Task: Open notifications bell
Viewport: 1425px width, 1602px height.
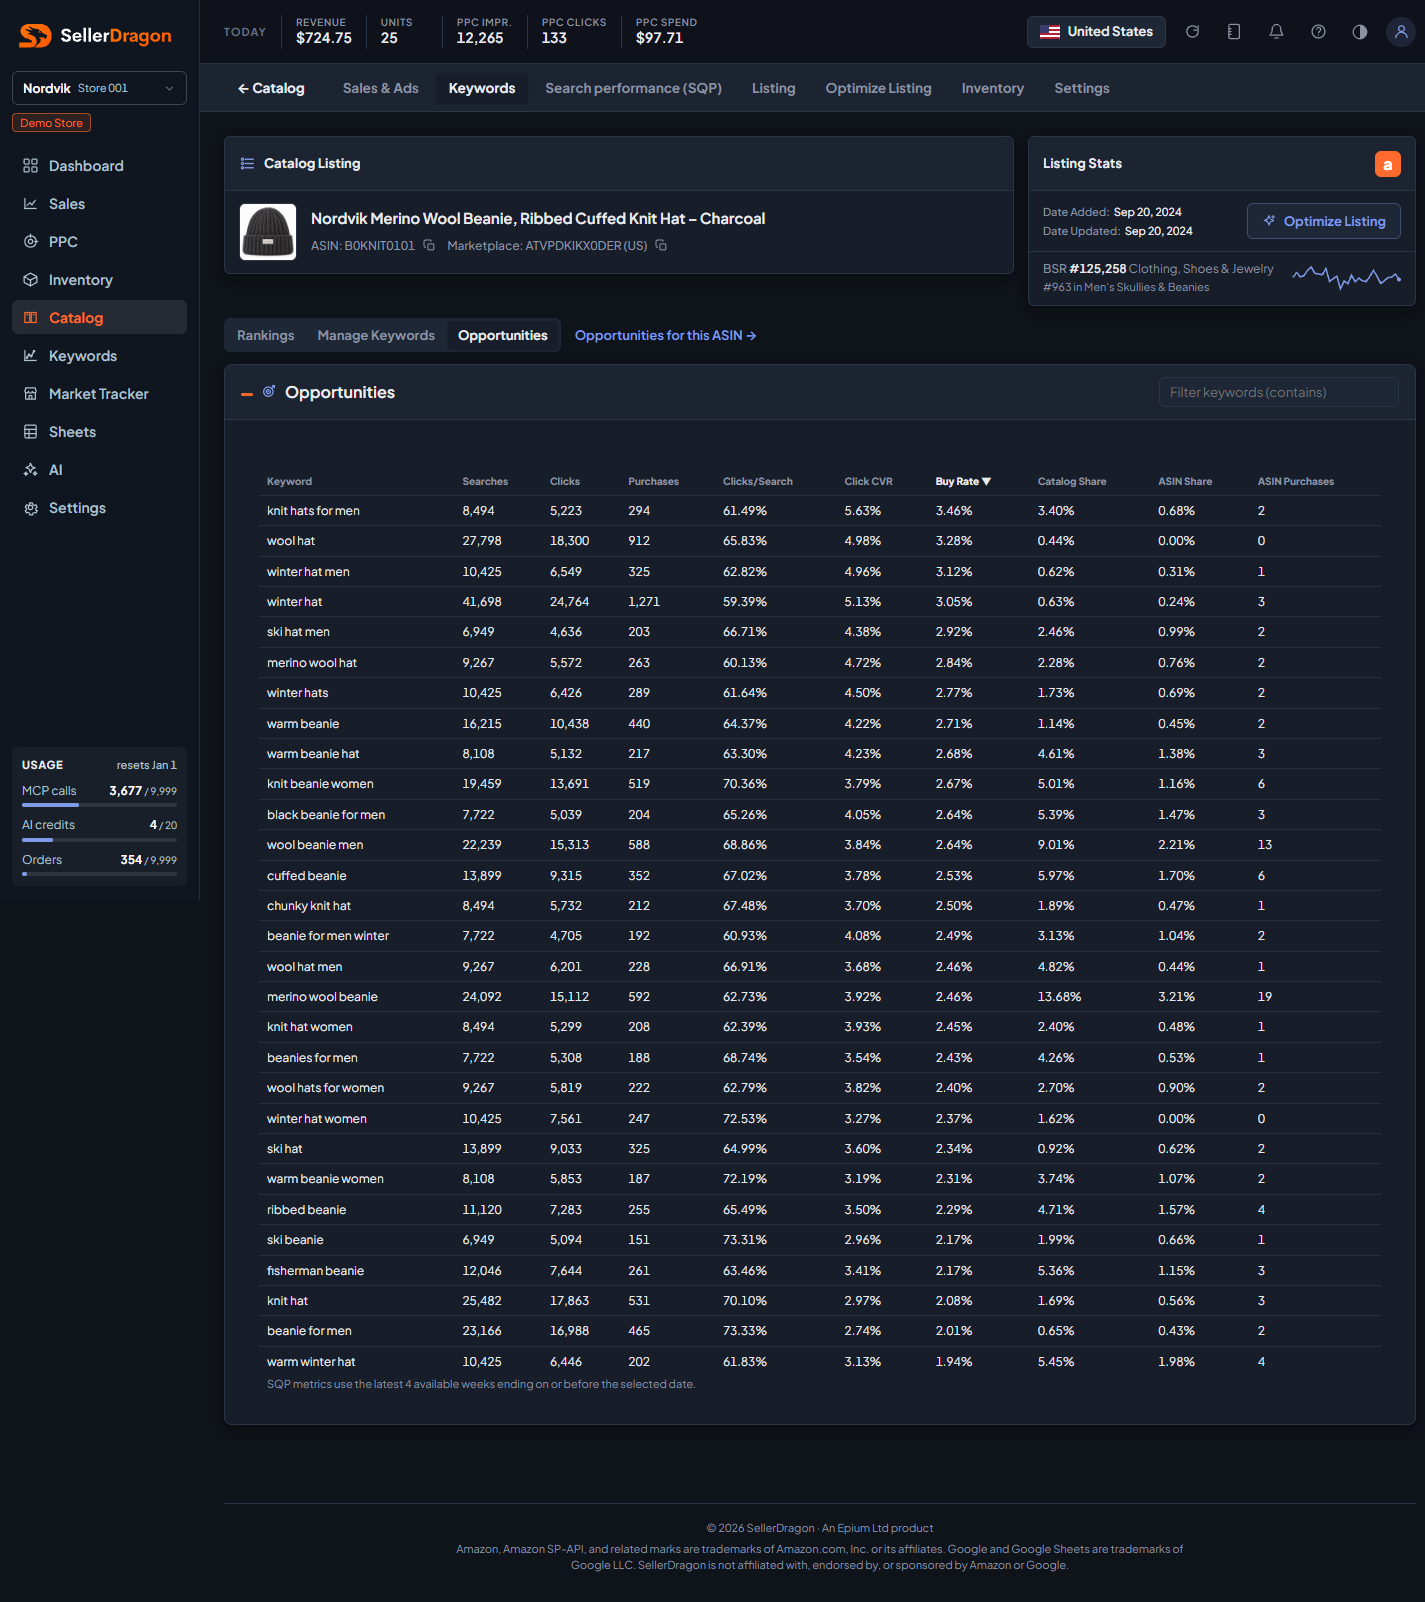Action: 1276,32
